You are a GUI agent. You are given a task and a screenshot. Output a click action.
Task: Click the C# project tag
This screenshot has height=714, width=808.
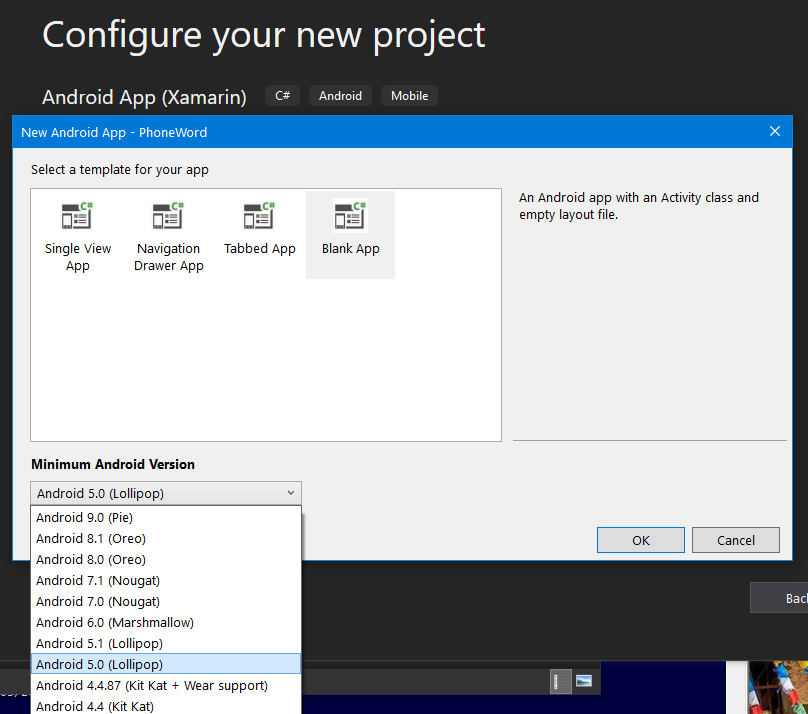(x=282, y=96)
